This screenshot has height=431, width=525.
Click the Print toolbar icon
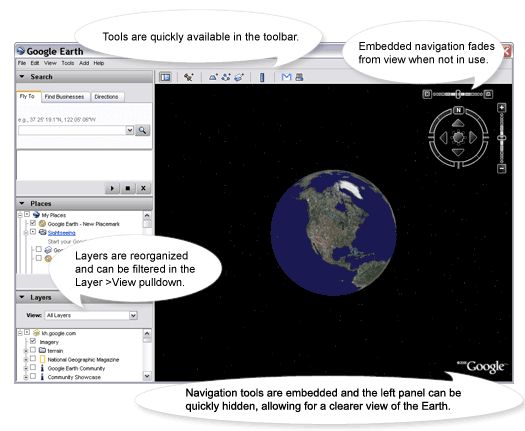(x=299, y=77)
